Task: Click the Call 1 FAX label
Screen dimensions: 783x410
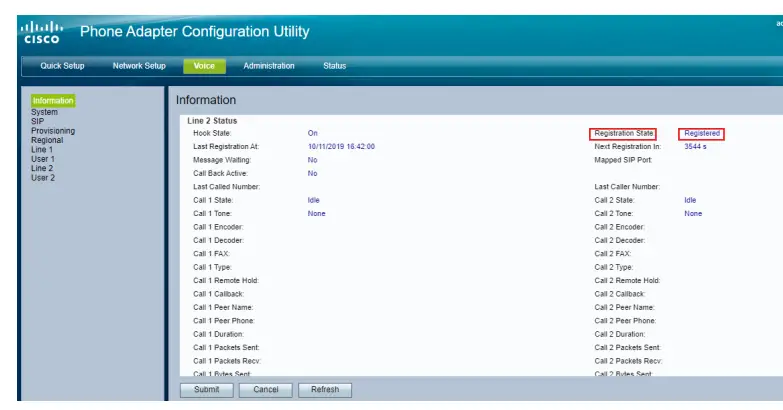Action: 211,254
